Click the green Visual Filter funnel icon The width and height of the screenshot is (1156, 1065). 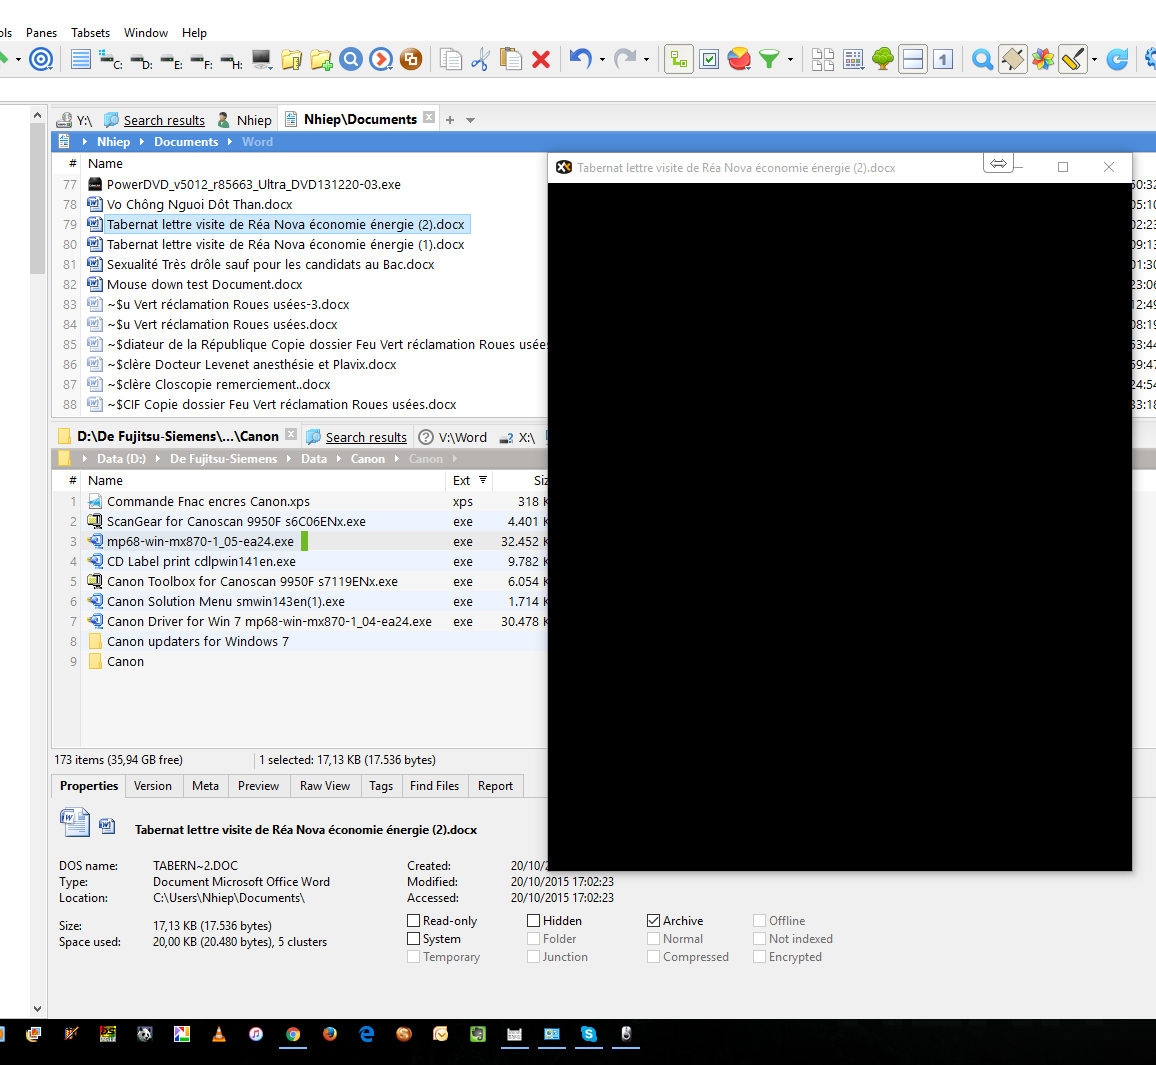pyautogui.click(x=768, y=60)
